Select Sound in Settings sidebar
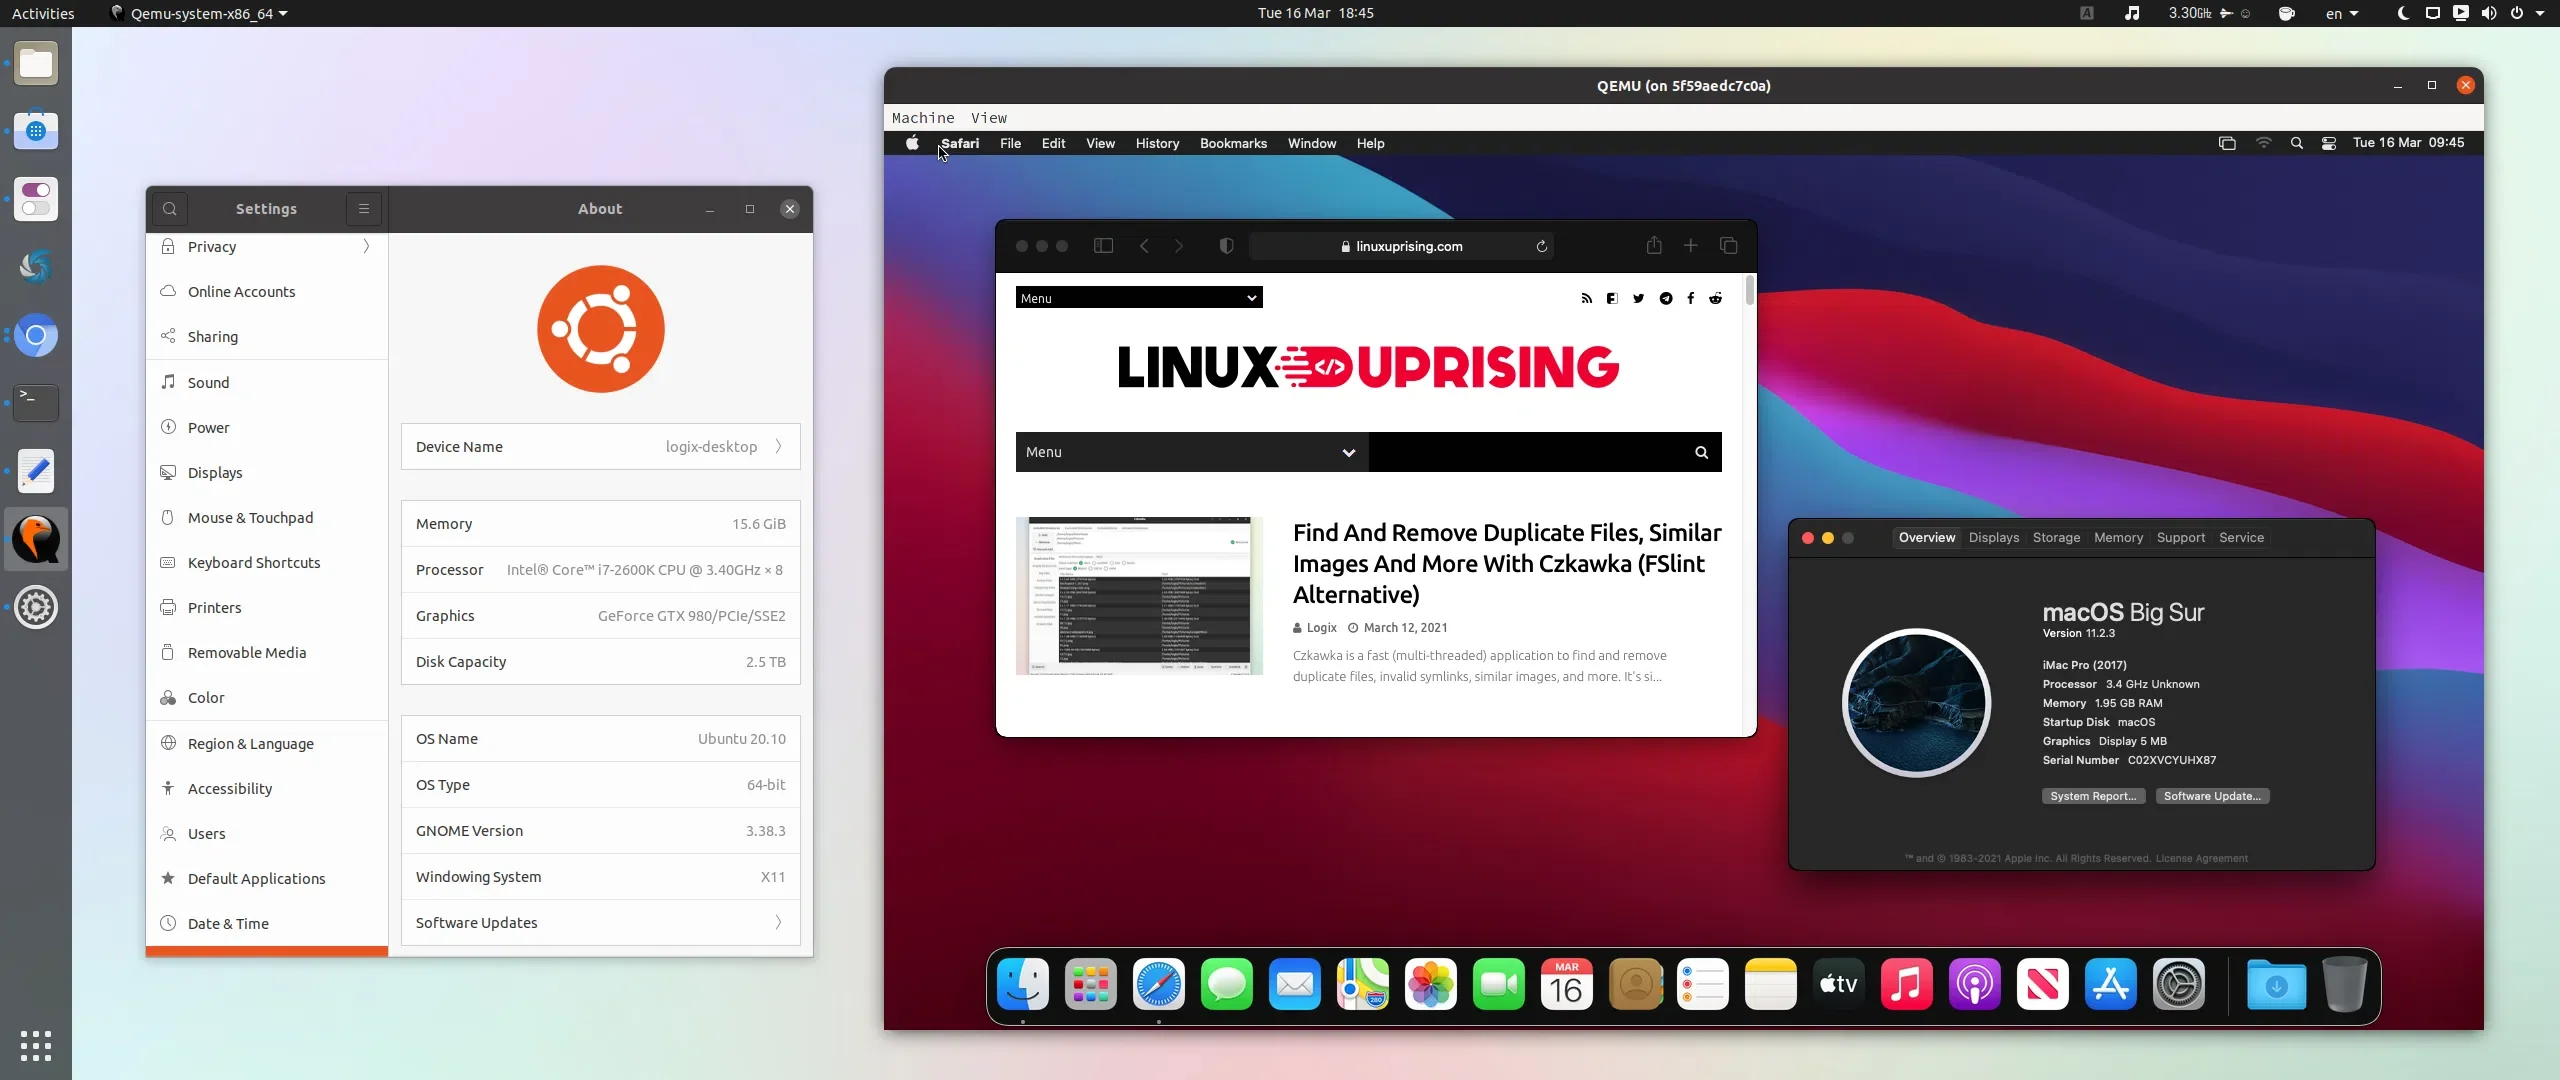This screenshot has height=1080, width=2560. coord(267,383)
